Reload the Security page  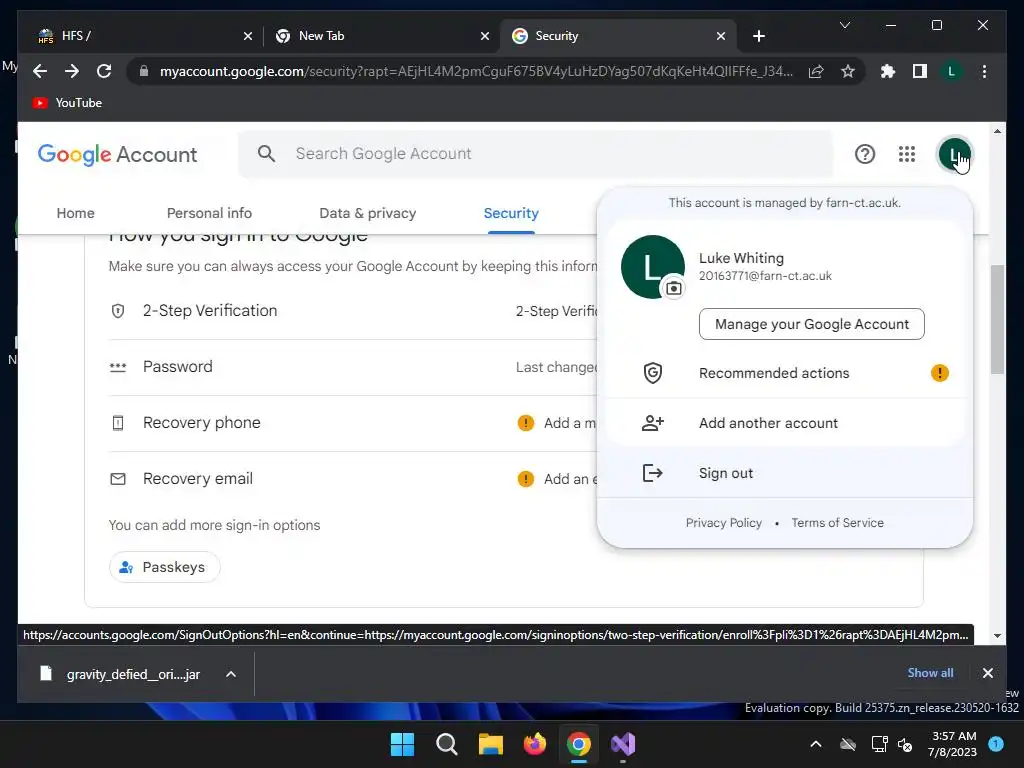click(x=104, y=71)
